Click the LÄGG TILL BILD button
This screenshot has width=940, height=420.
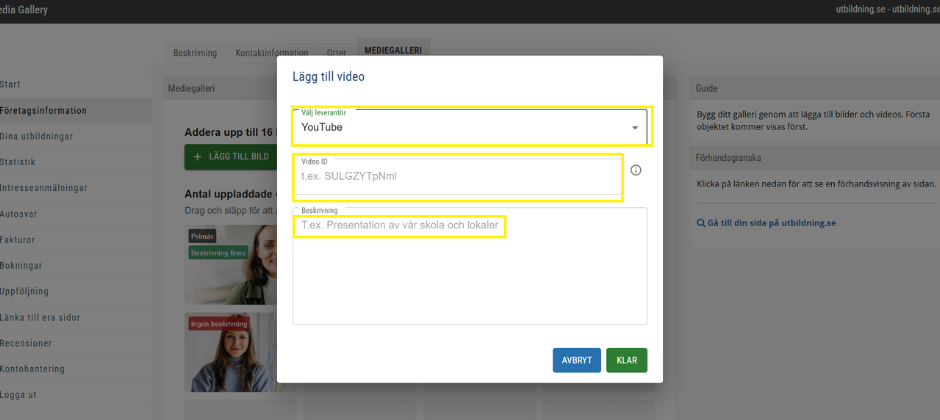(x=231, y=156)
